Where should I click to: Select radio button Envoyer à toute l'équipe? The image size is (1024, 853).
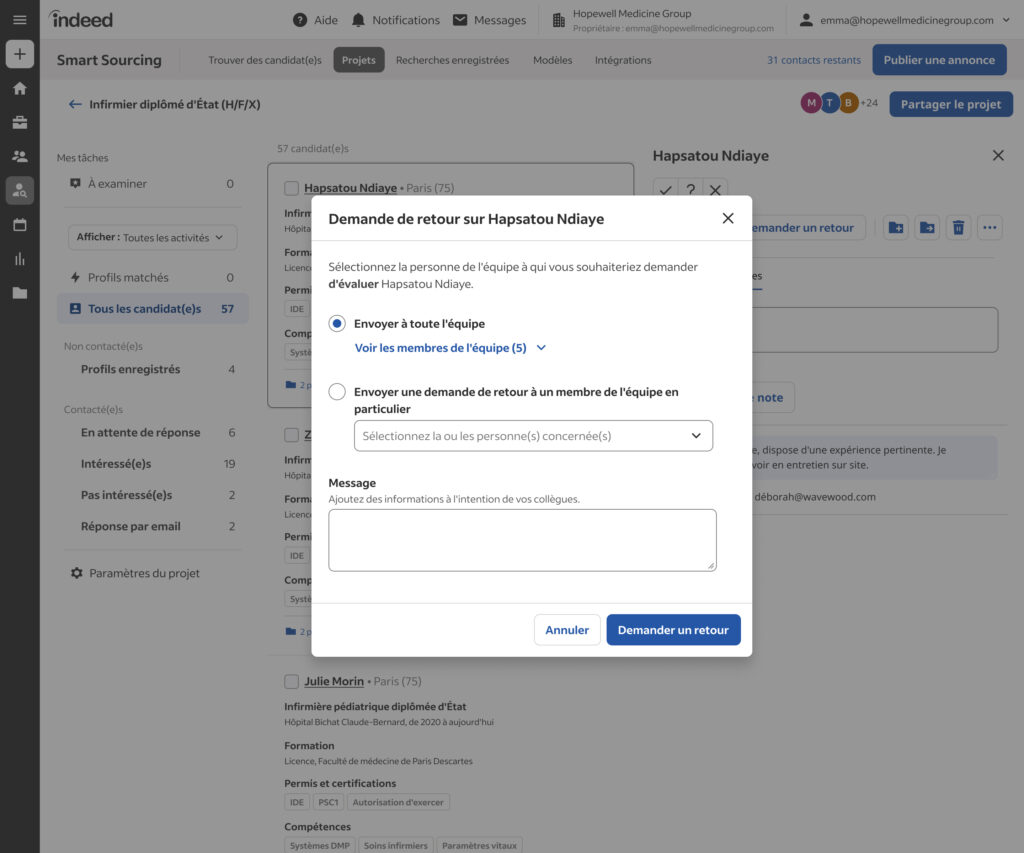coord(336,323)
